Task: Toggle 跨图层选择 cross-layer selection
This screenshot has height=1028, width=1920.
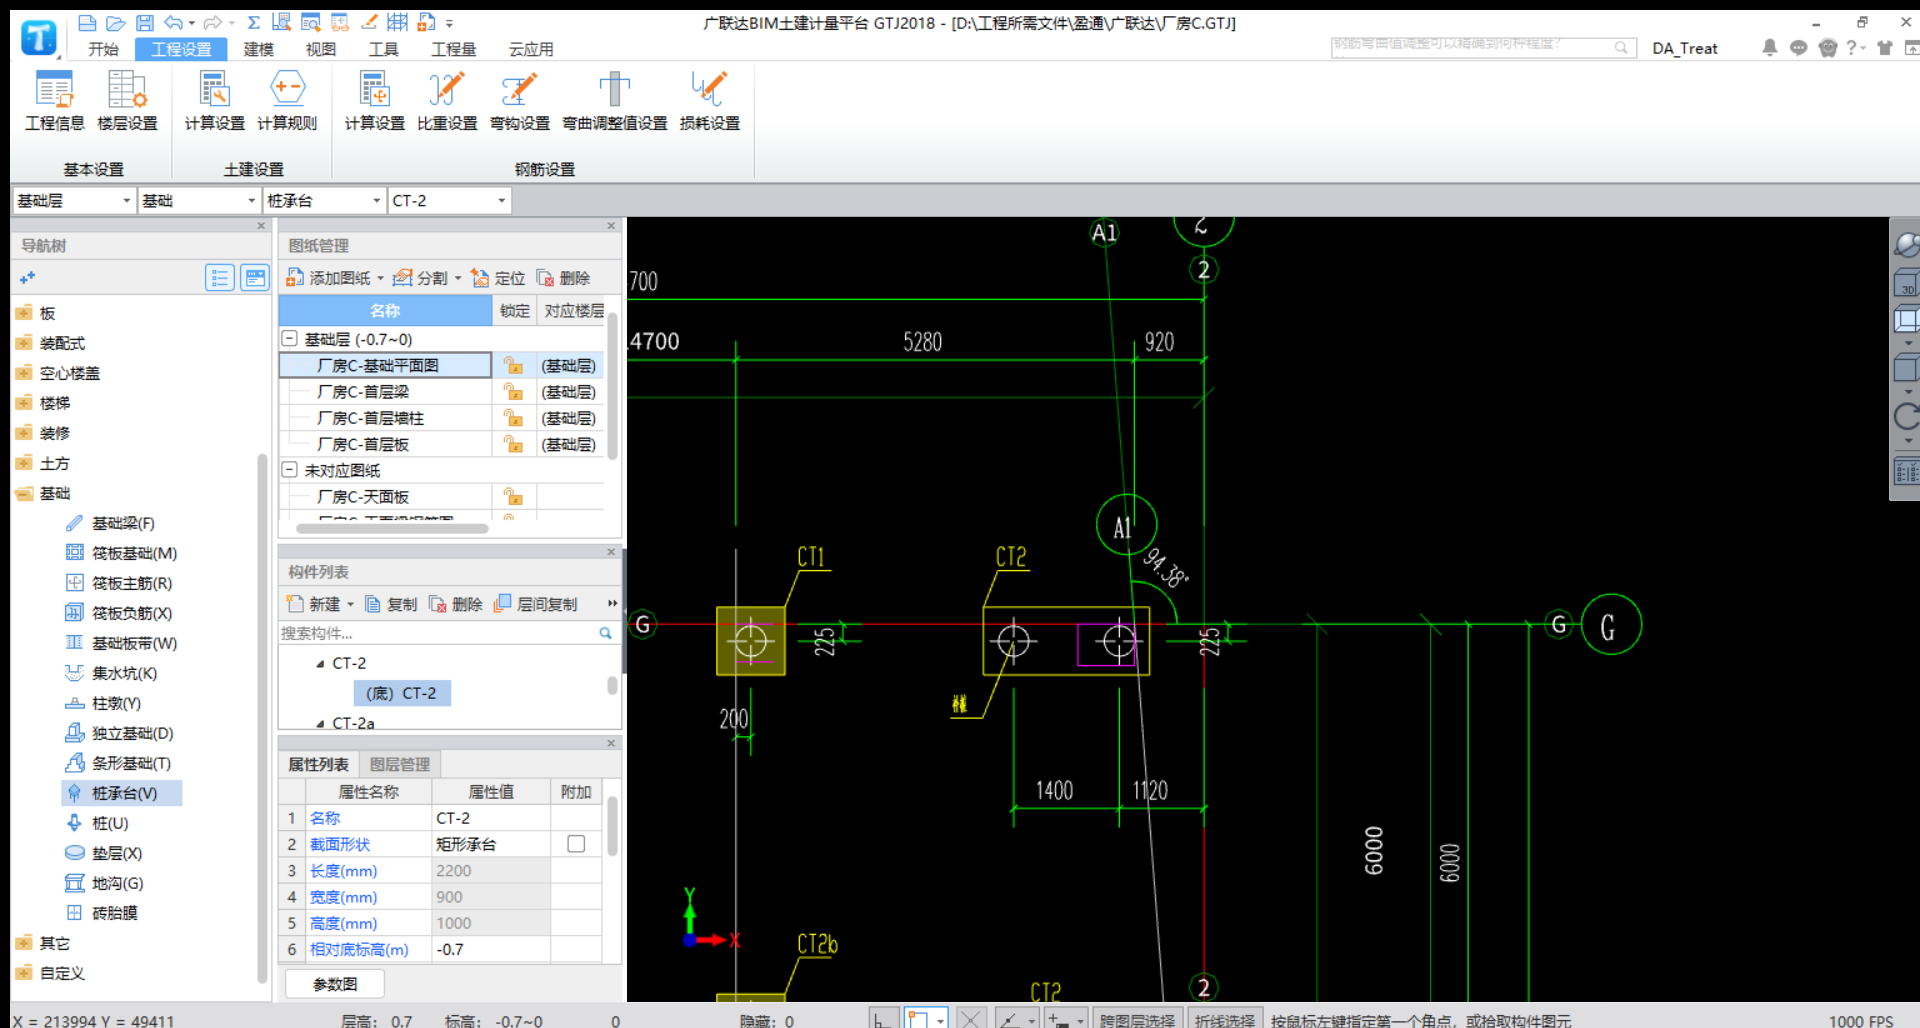Action: click(1137, 1019)
